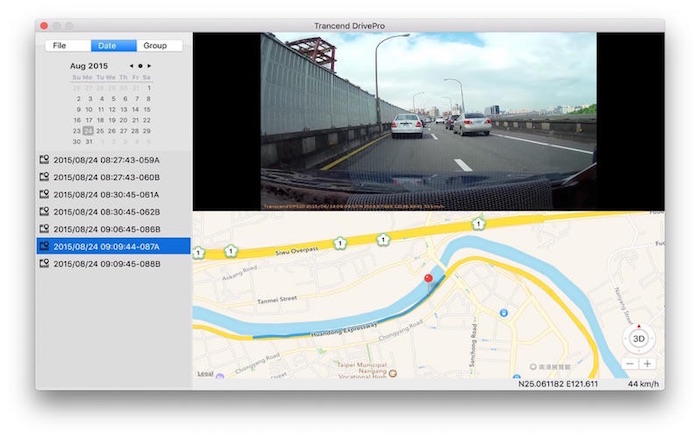The height and width of the screenshot is (438, 700).
Task: Select August 31 in calendar
Action: click(x=89, y=142)
